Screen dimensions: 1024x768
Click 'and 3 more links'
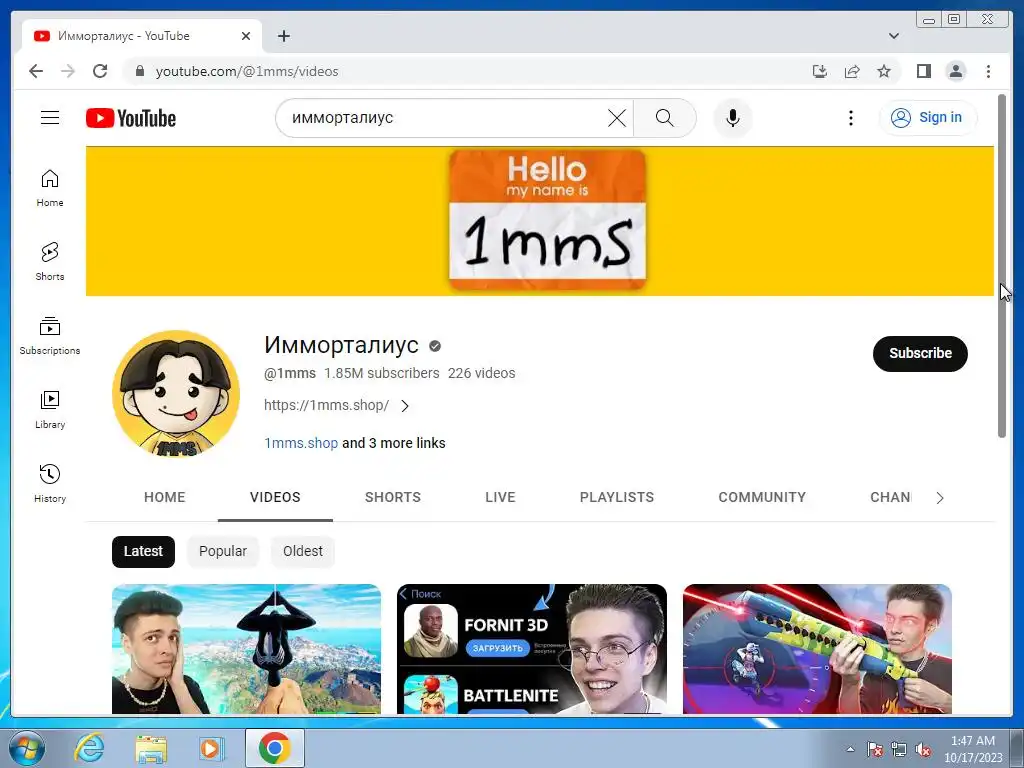tap(394, 443)
